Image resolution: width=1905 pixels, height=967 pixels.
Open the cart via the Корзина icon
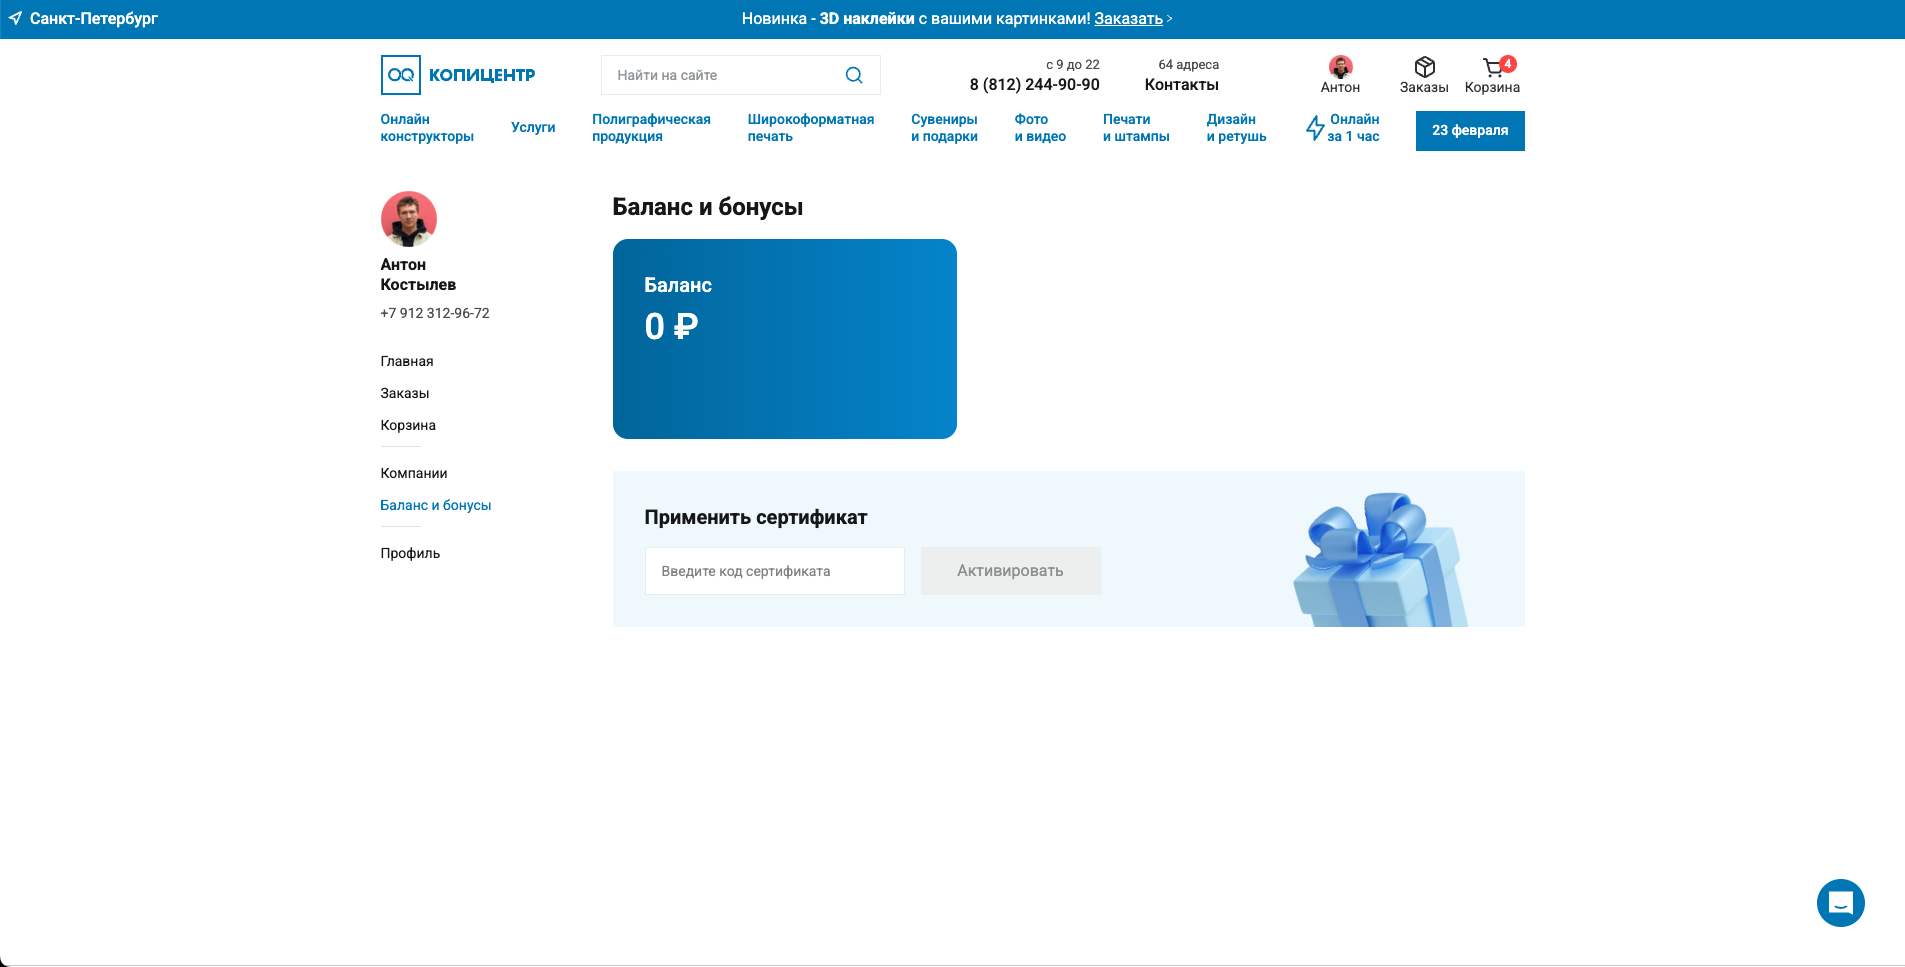coord(1492,70)
